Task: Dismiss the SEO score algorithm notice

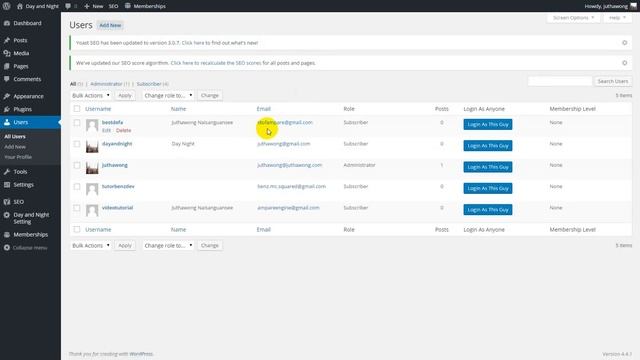Action: coord(624,63)
